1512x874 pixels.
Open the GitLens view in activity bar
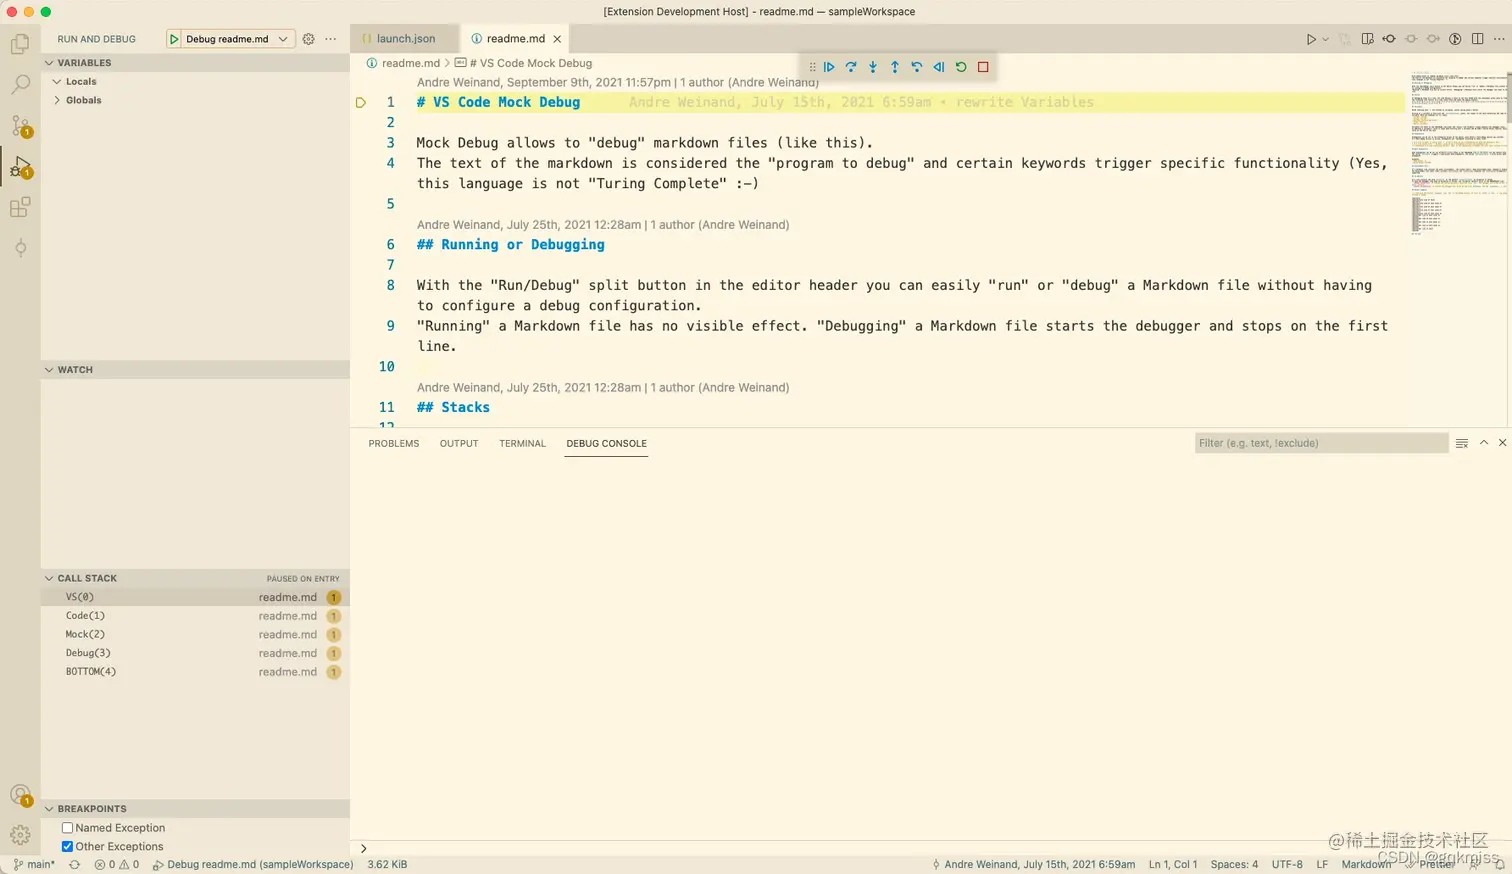pos(20,248)
